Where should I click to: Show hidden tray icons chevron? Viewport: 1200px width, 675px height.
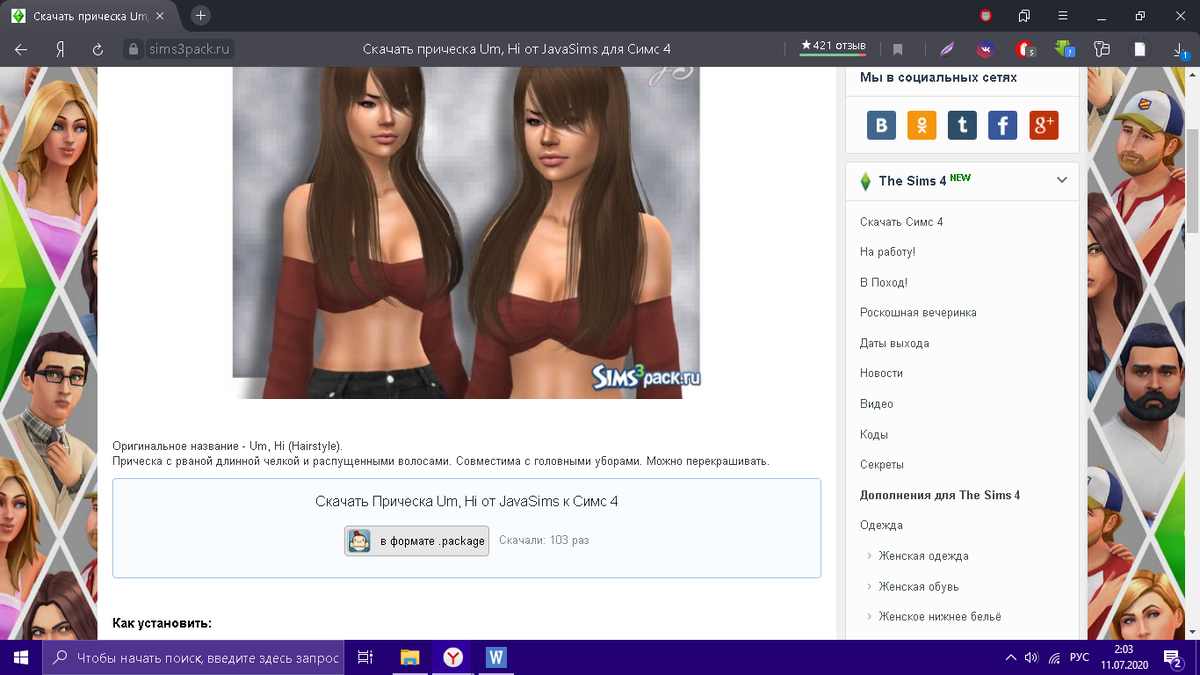(1009, 657)
